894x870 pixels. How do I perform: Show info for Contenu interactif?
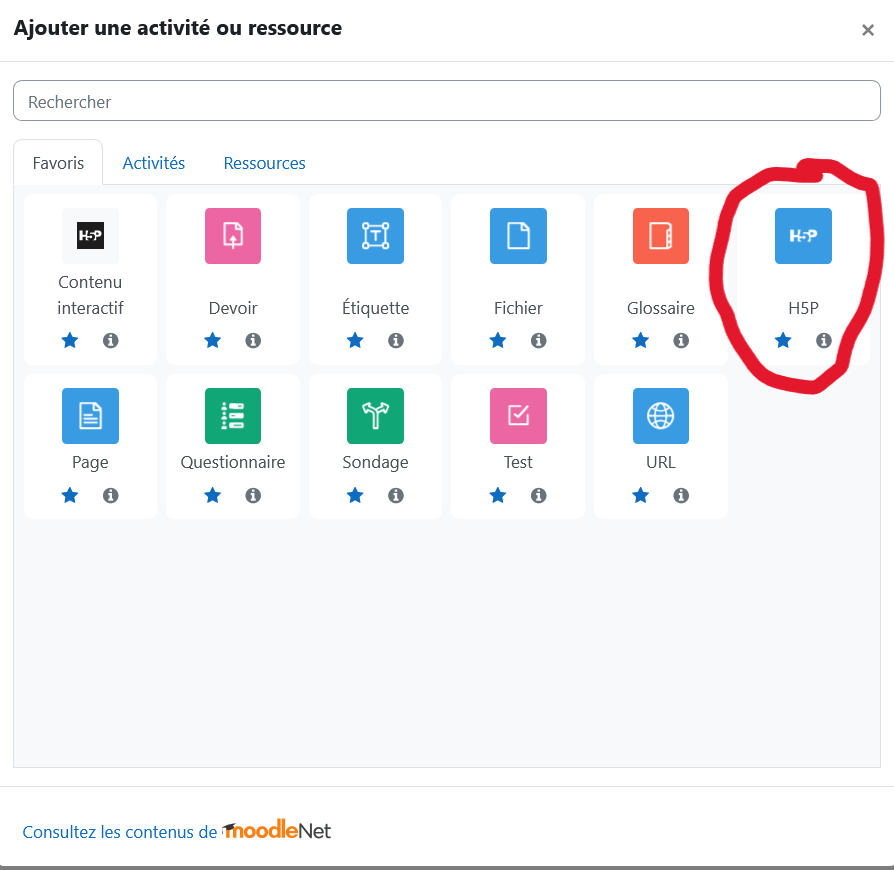pyautogui.click(x=111, y=340)
